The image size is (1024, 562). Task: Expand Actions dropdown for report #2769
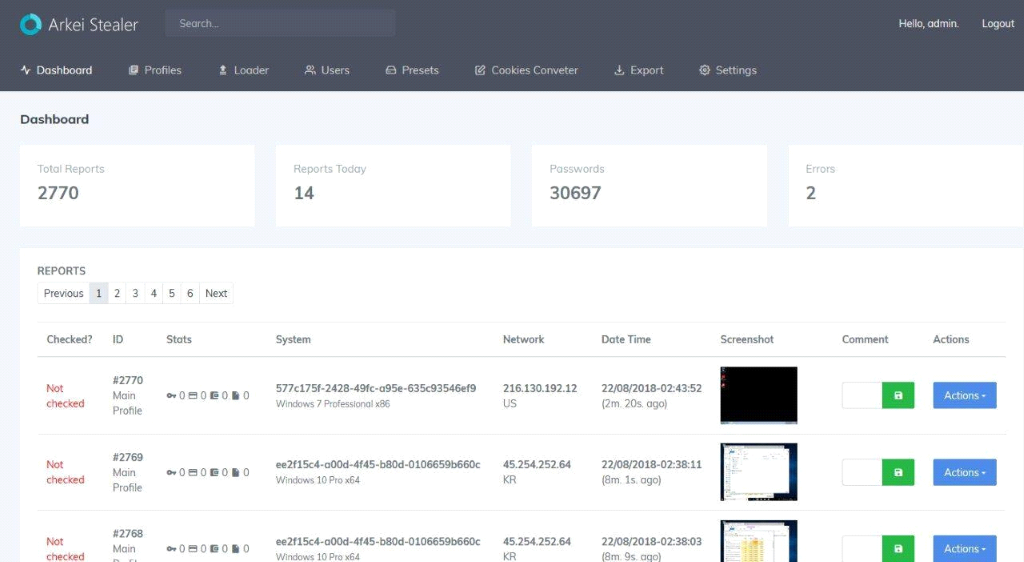click(x=964, y=472)
